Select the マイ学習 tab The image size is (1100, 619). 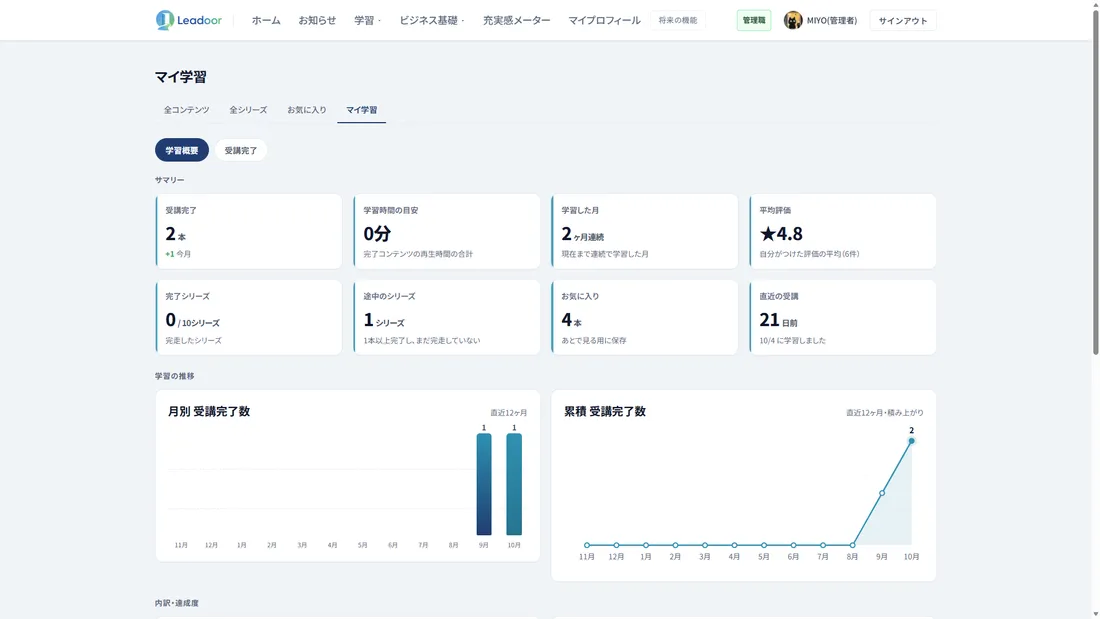pyautogui.click(x=361, y=110)
